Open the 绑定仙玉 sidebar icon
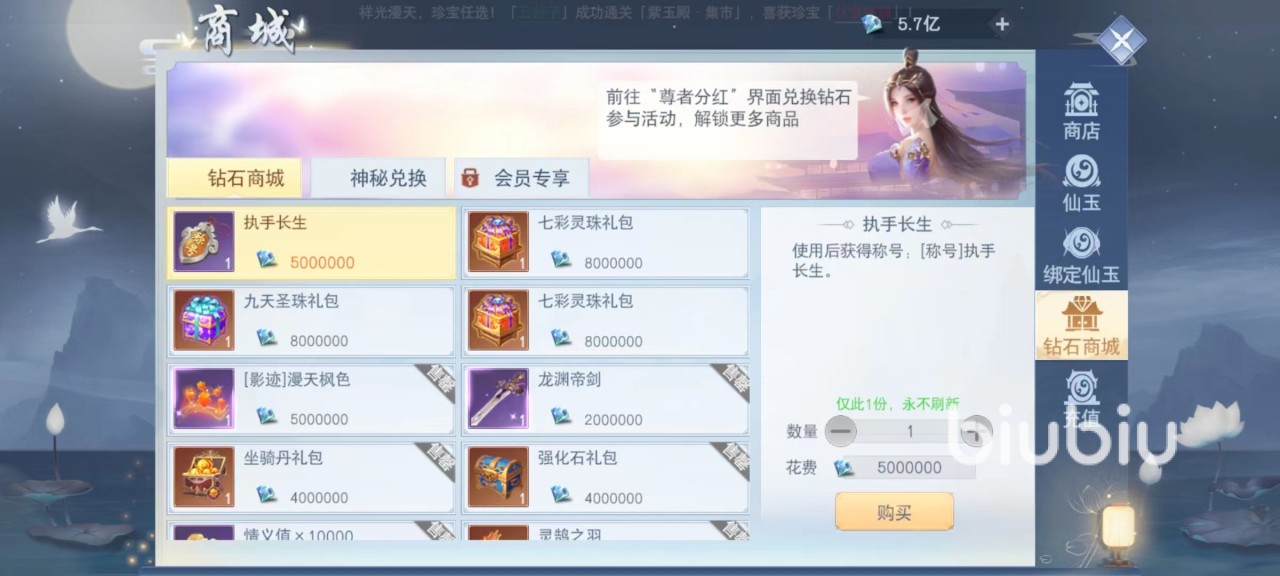Image resolution: width=1280 pixels, height=576 pixels. point(1081,257)
